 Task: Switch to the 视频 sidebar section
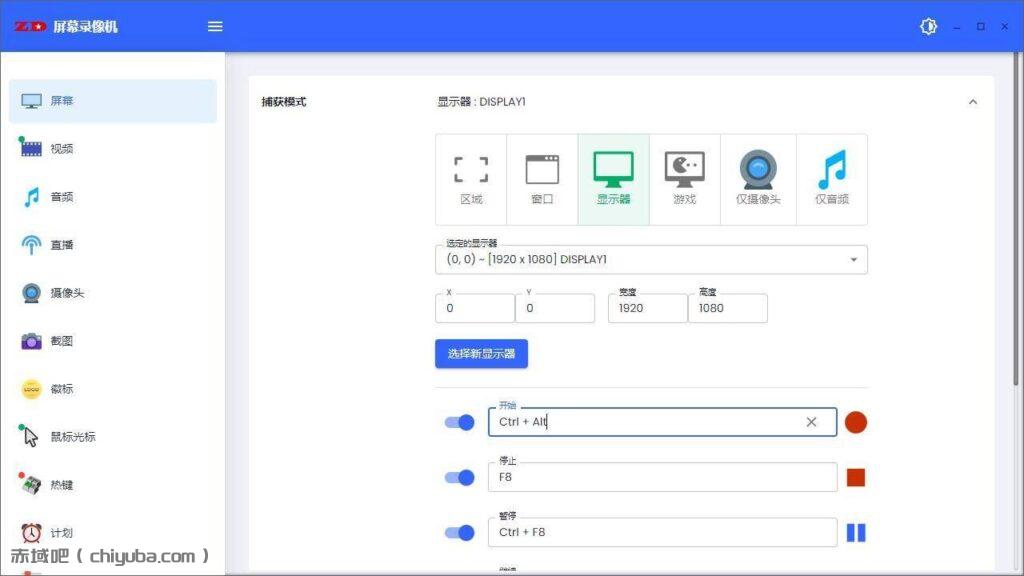(60, 148)
